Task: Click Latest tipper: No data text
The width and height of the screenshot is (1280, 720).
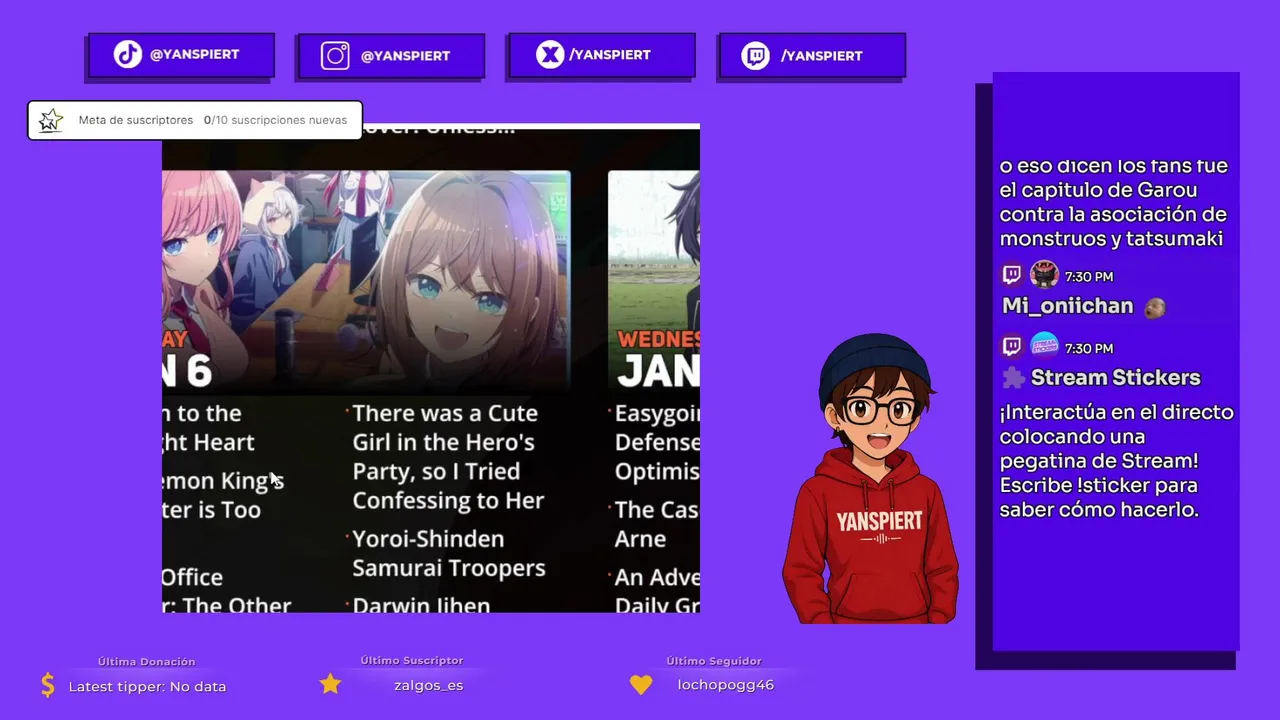Action: click(147, 686)
